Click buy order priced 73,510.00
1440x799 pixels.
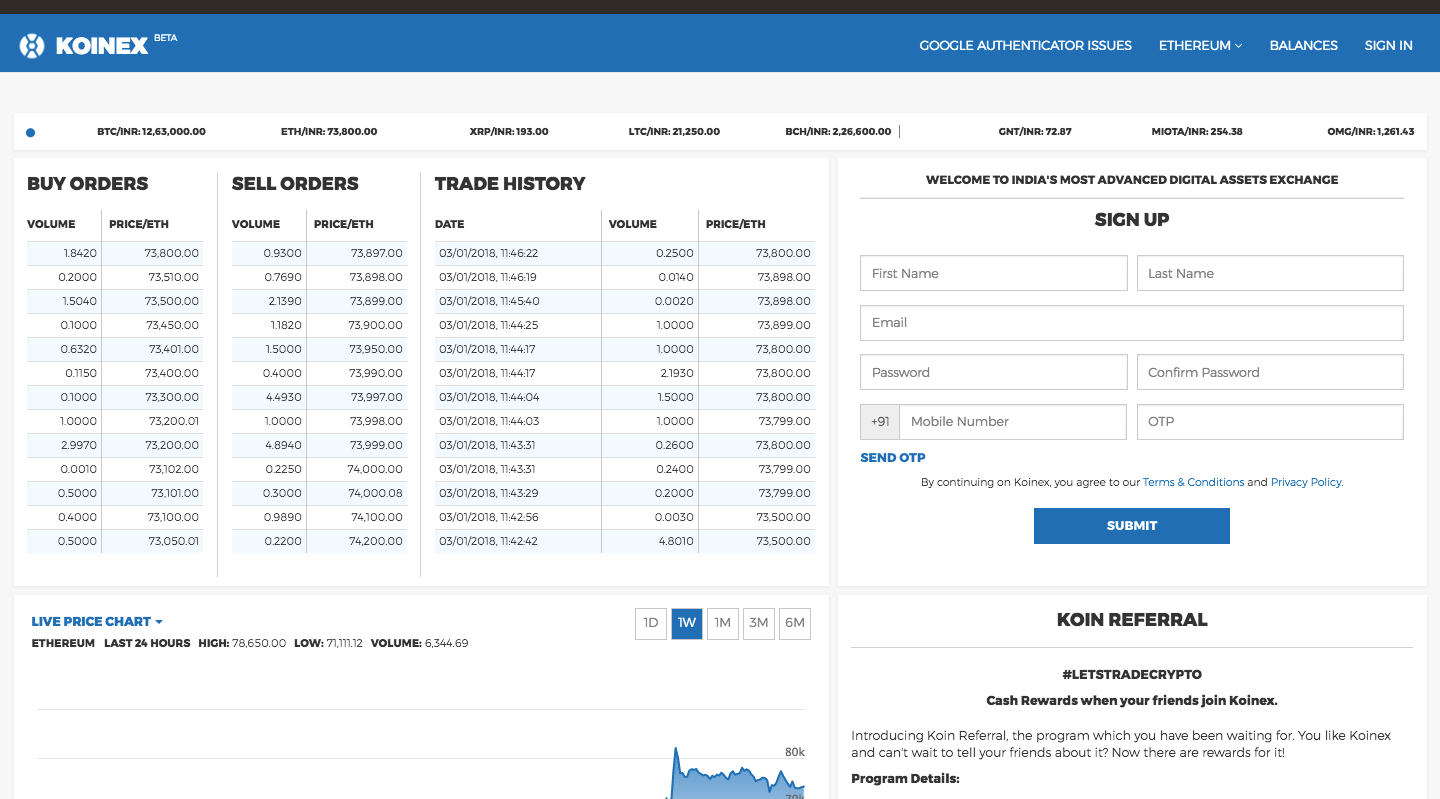click(115, 277)
